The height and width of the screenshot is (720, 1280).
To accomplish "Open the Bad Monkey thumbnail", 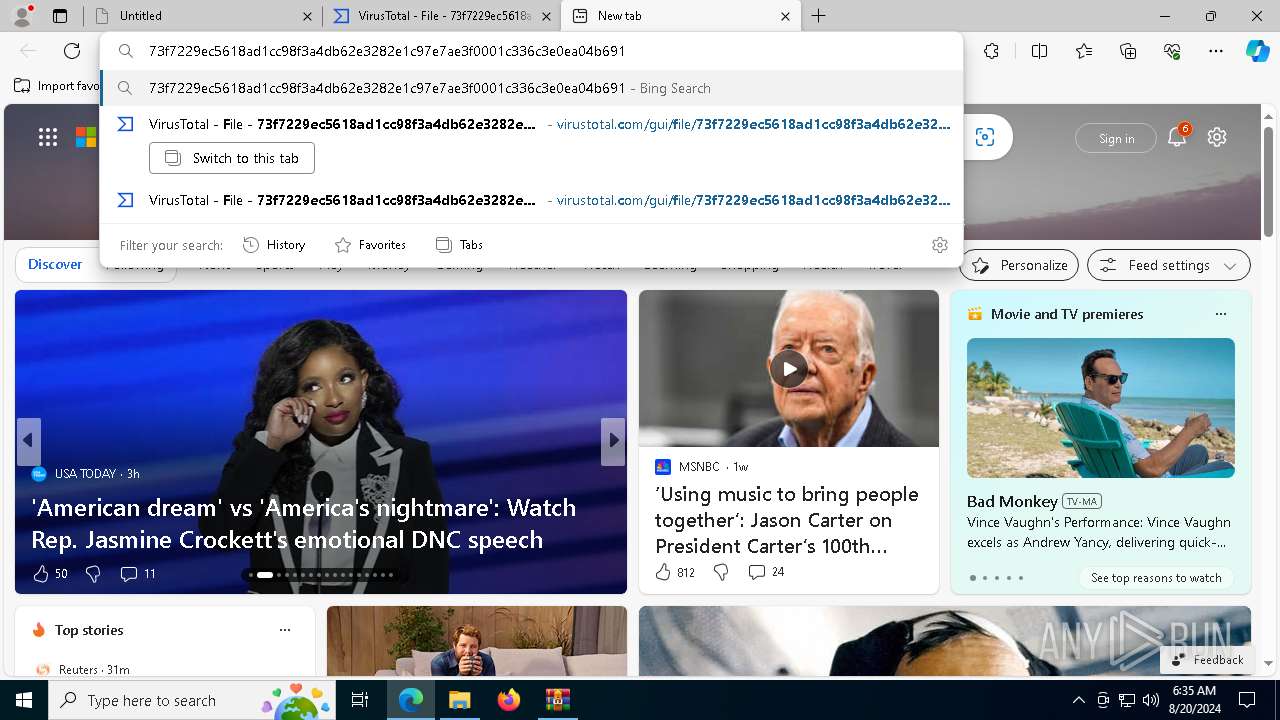I will [x=1100, y=408].
